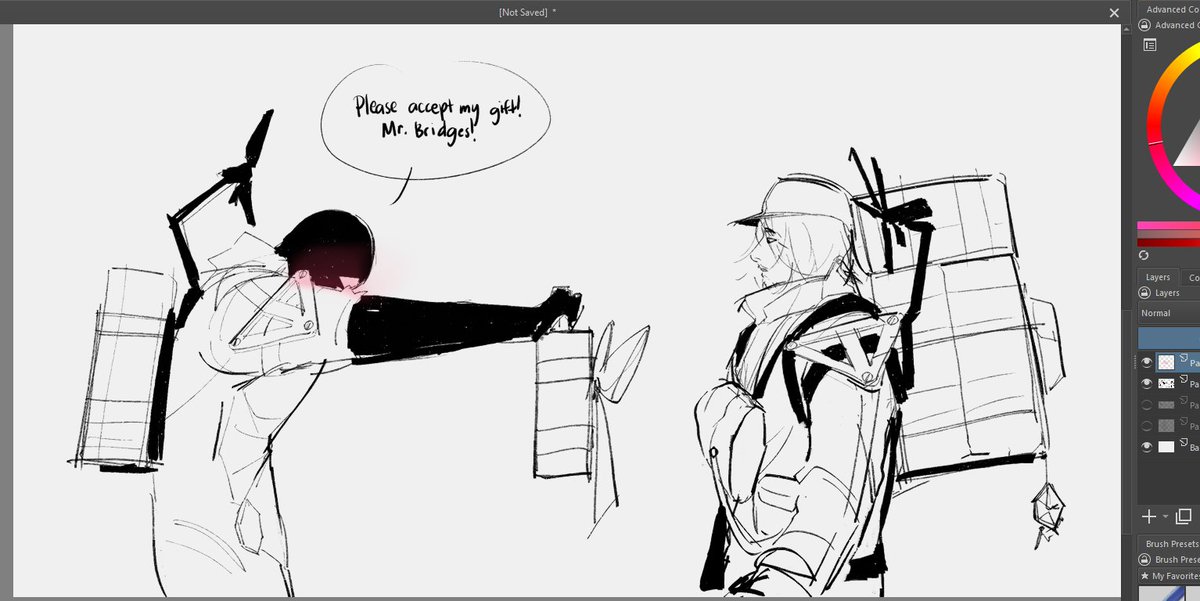Select the top layer thumbnail
The image size is (1200, 601).
tap(1166, 362)
